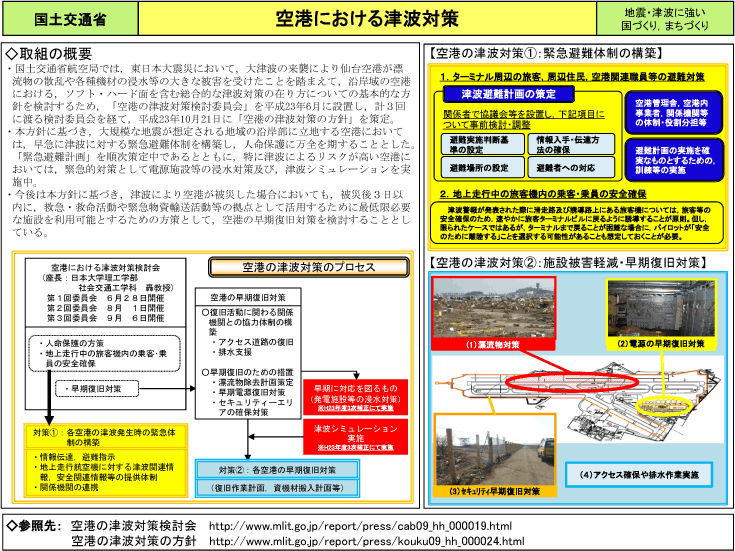Click blue box 対策②:各空港の早期復旧対策

click(278, 469)
